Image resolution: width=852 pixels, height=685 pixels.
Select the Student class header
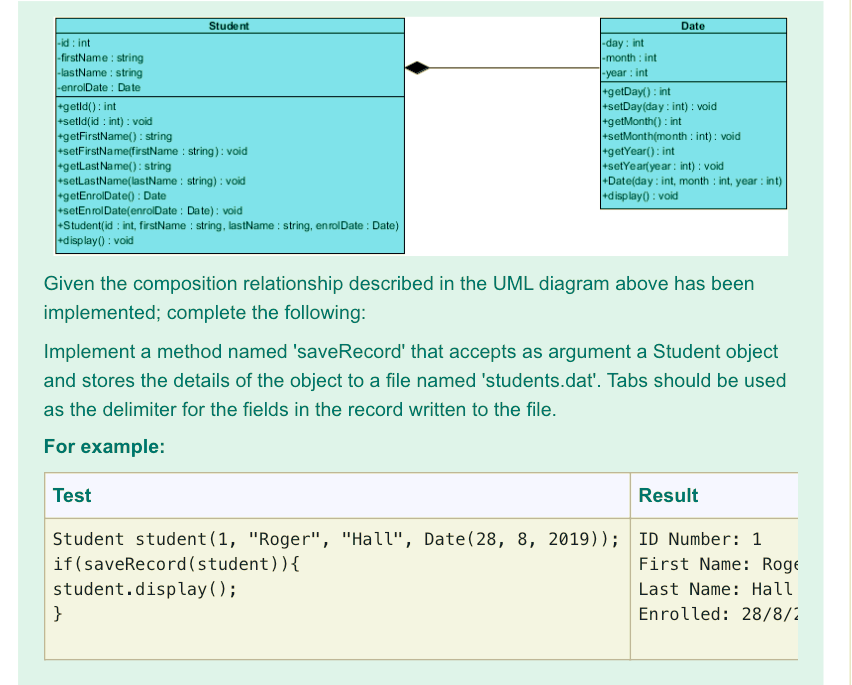tap(228, 26)
